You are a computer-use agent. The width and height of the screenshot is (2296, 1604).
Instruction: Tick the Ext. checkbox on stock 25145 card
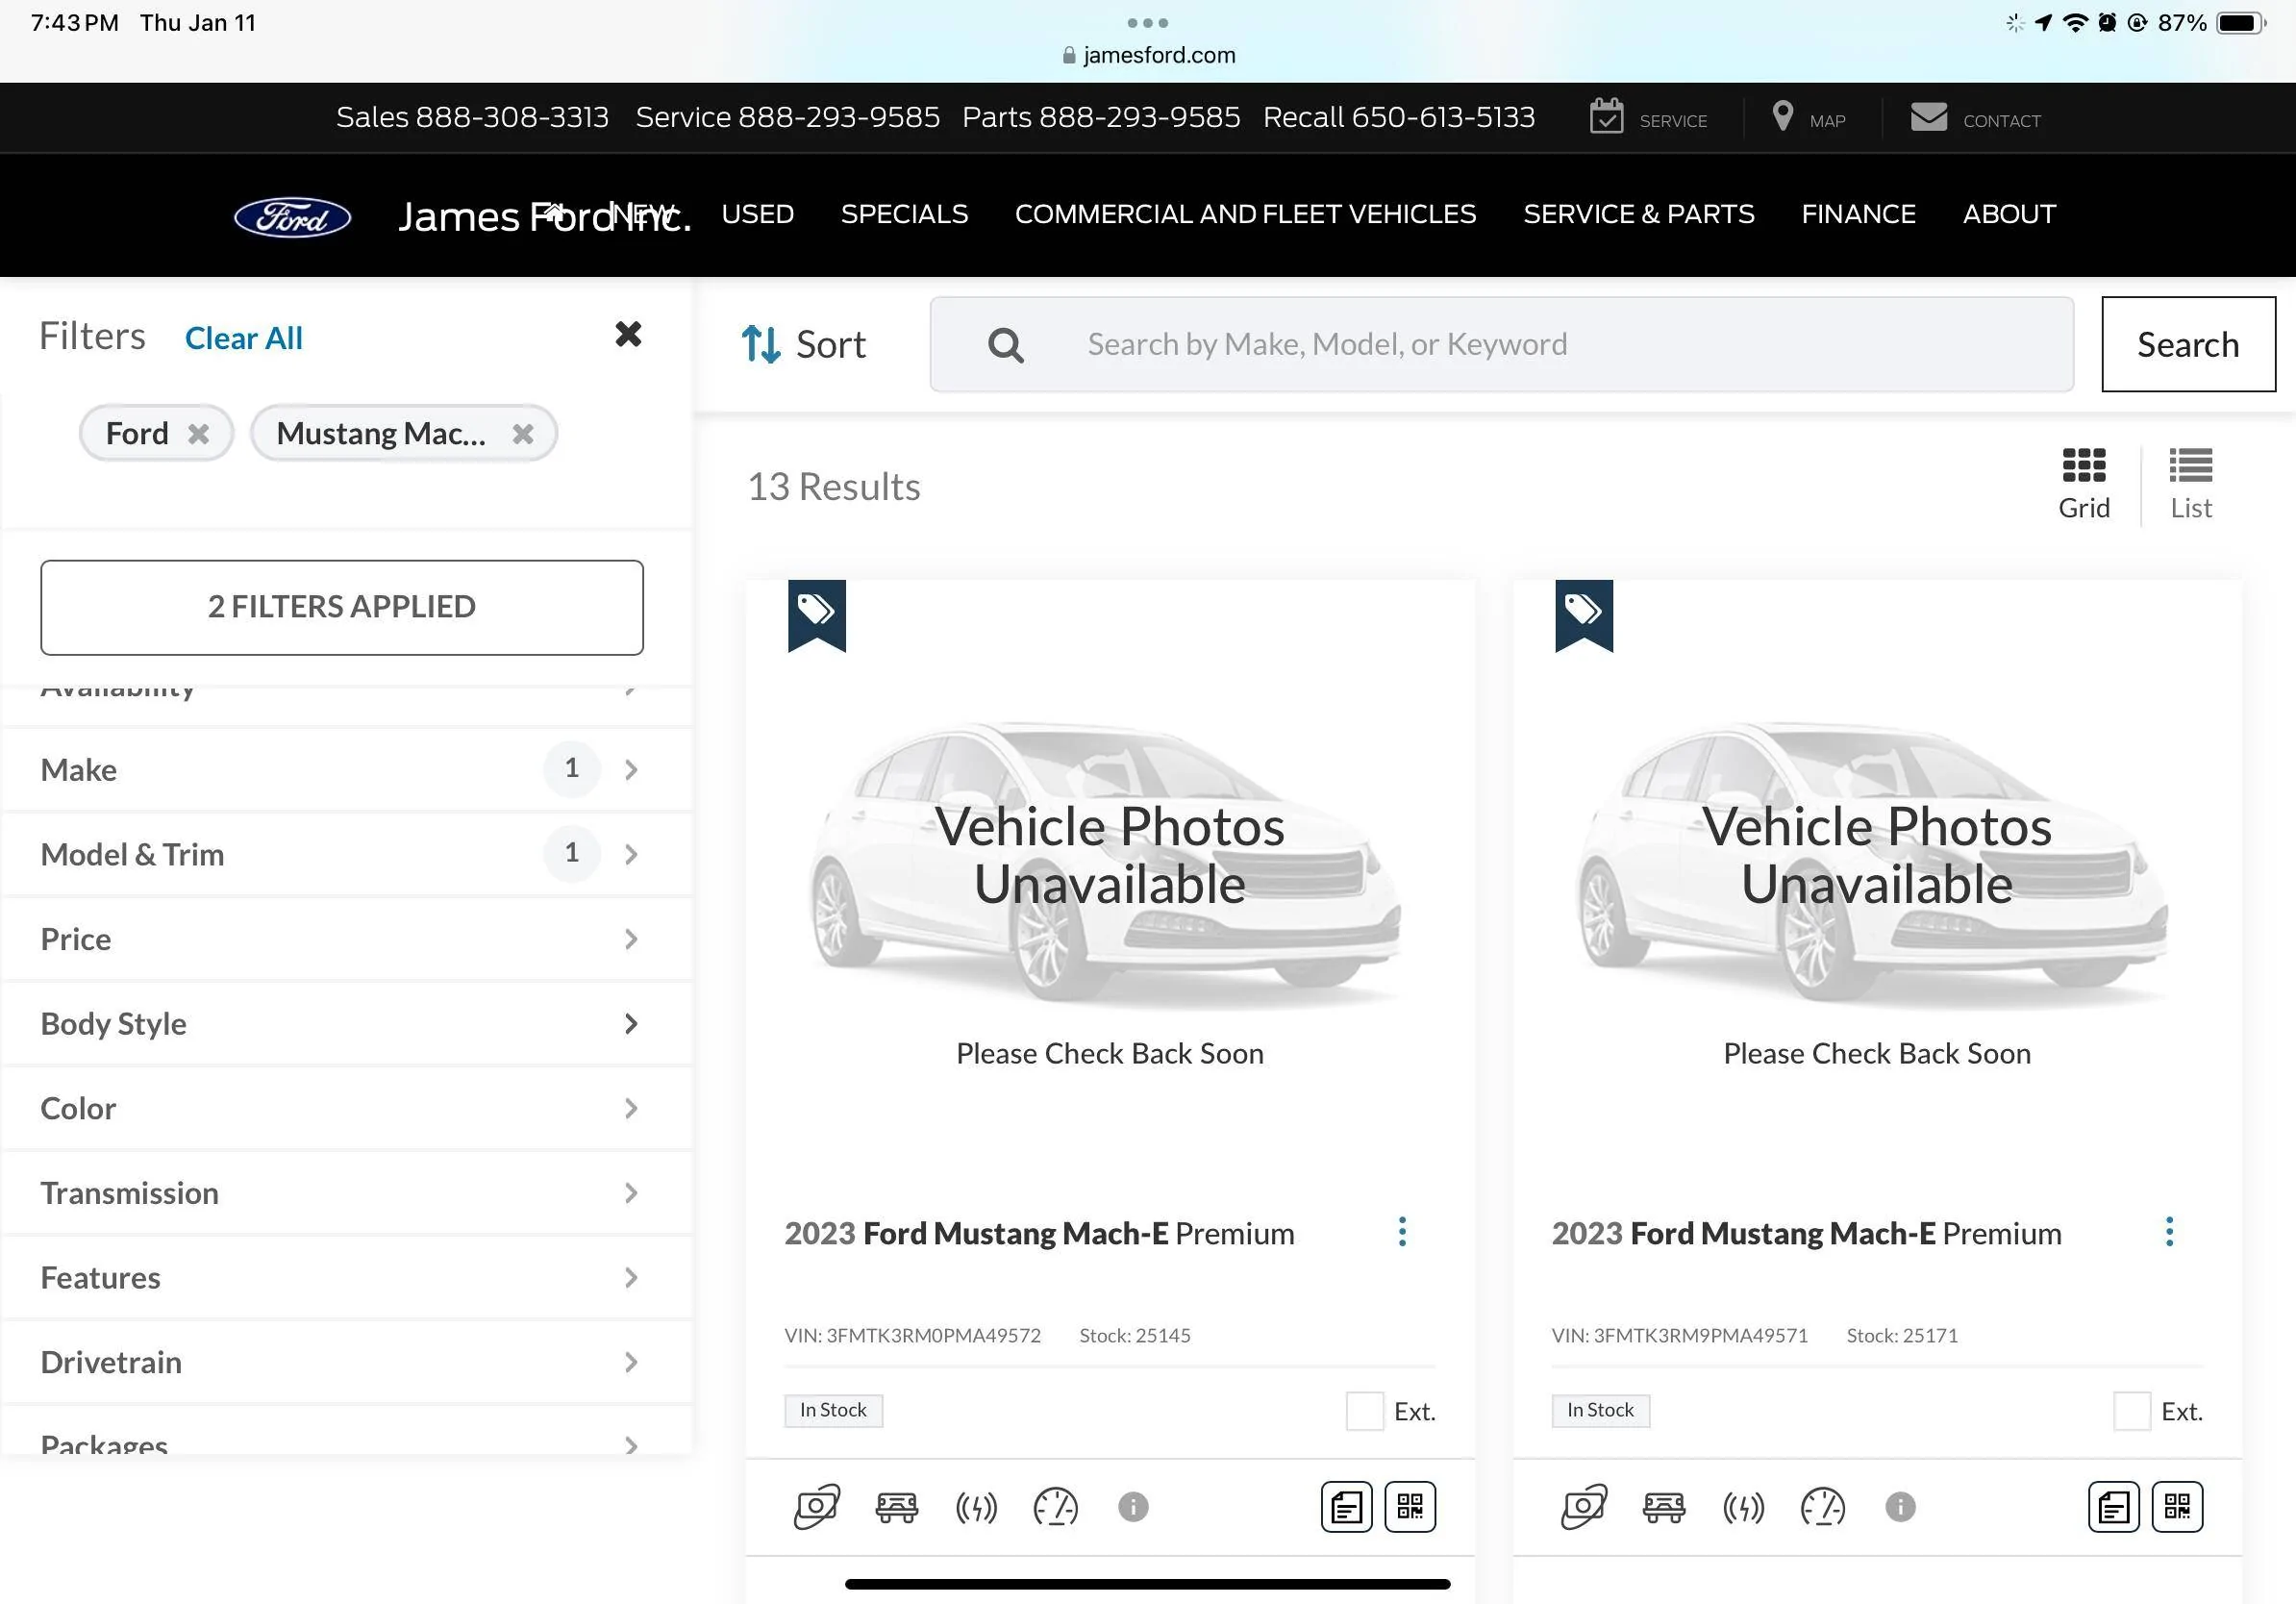1365,1411
